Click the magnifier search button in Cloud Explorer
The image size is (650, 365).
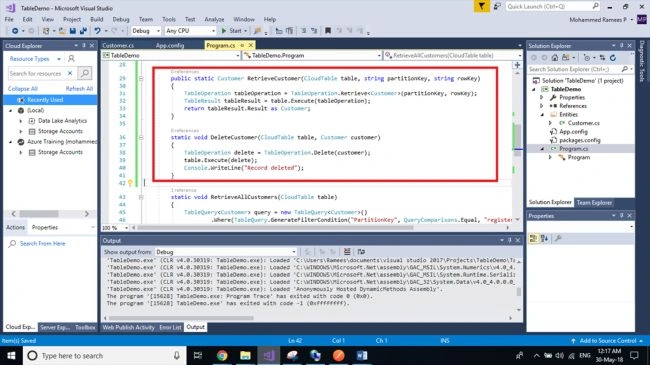click(x=85, y=73)
